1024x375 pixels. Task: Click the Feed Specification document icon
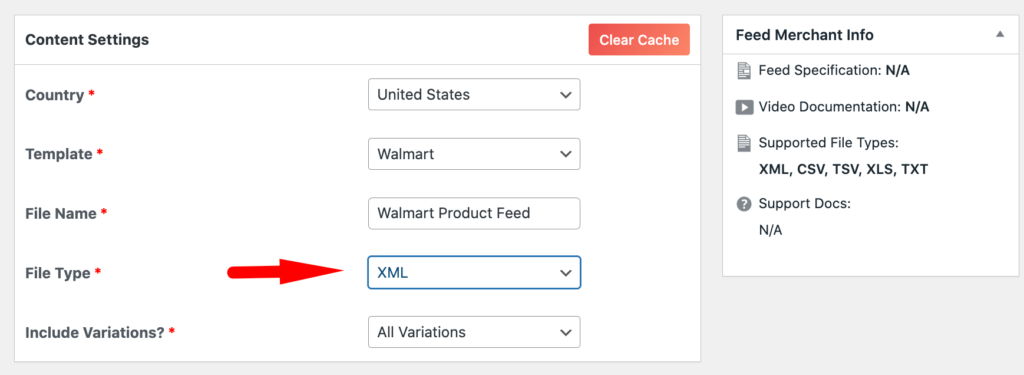744,71
